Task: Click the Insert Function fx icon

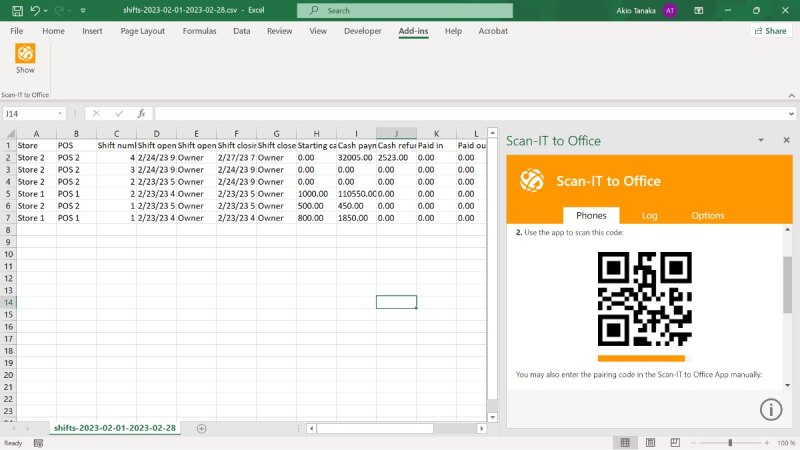Action: (x=141, y=114)
